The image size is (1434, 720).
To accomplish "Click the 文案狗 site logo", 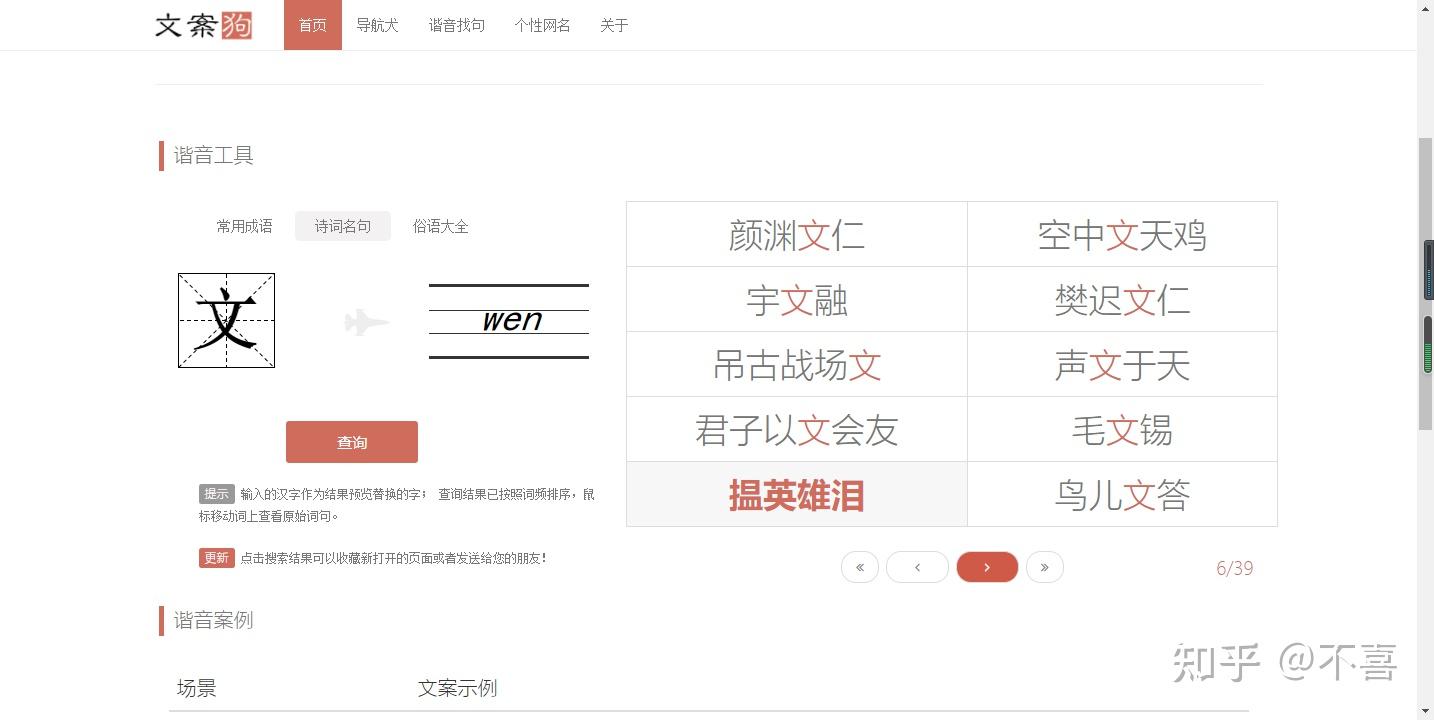I will click(x=204, y=25).
